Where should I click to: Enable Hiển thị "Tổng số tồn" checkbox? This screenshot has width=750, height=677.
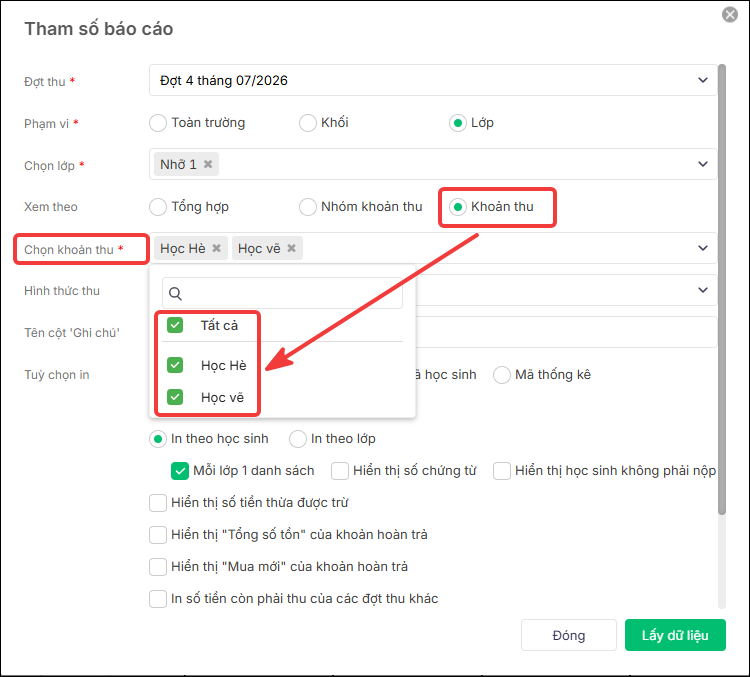(158, 535)
